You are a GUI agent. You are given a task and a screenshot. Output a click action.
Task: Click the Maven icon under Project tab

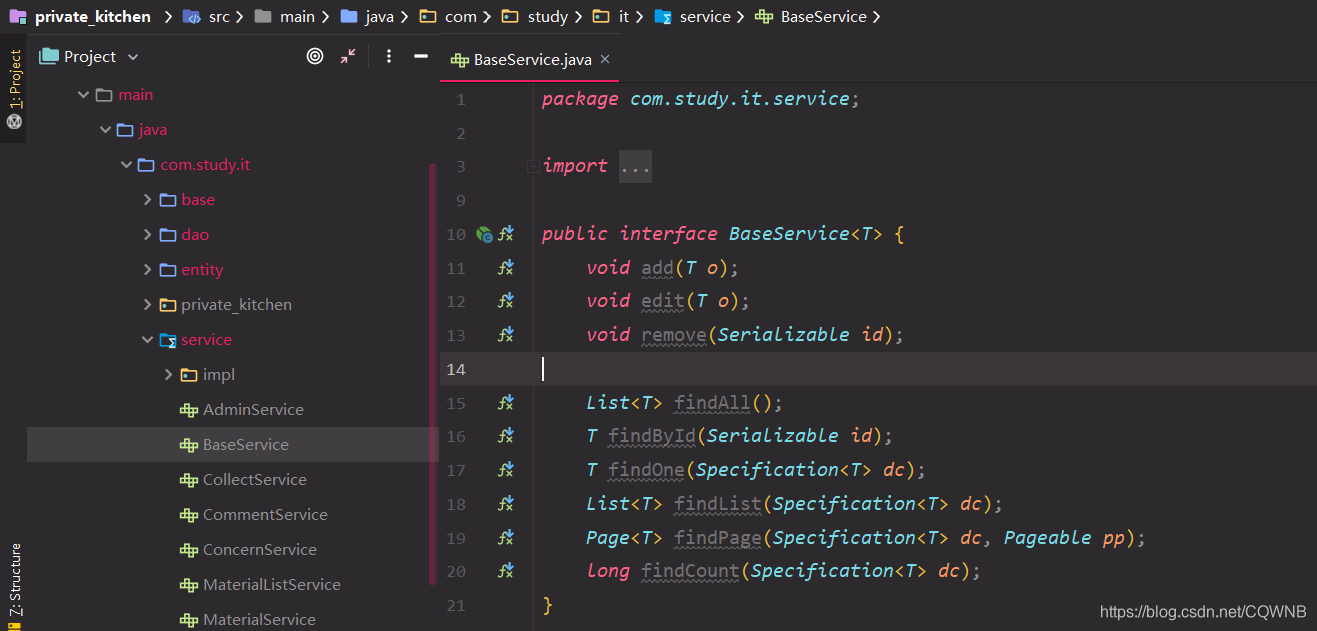14,121
